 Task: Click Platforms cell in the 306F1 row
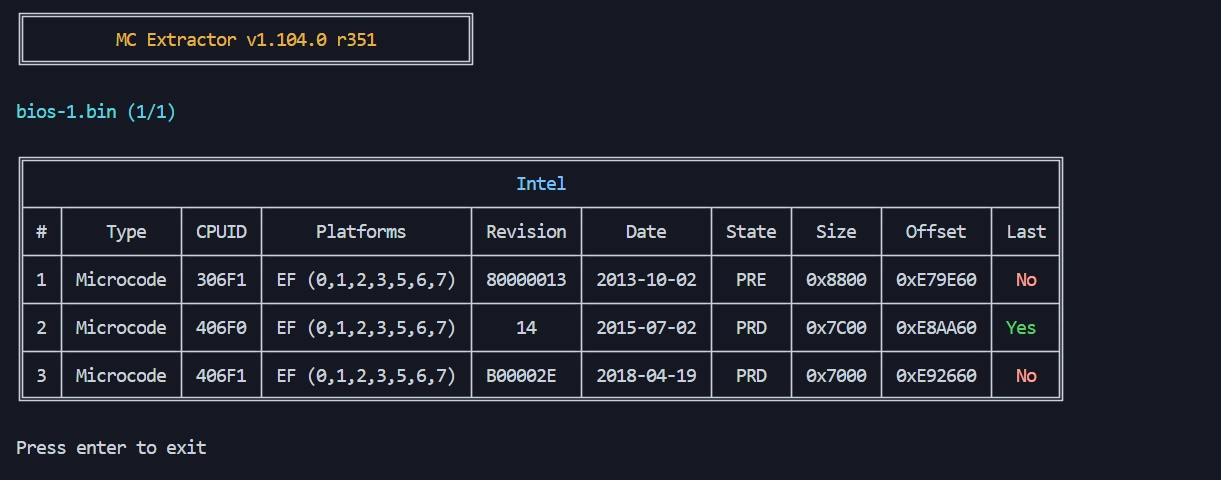point(366,280)
